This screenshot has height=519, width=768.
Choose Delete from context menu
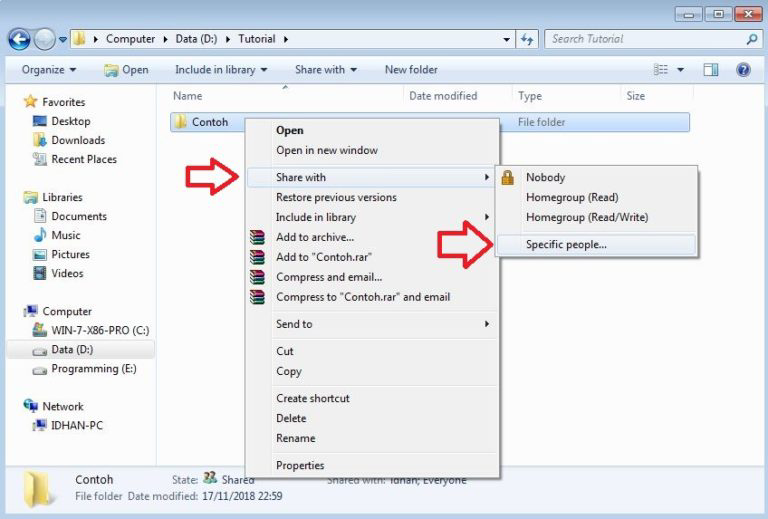(x=372, y=419)
